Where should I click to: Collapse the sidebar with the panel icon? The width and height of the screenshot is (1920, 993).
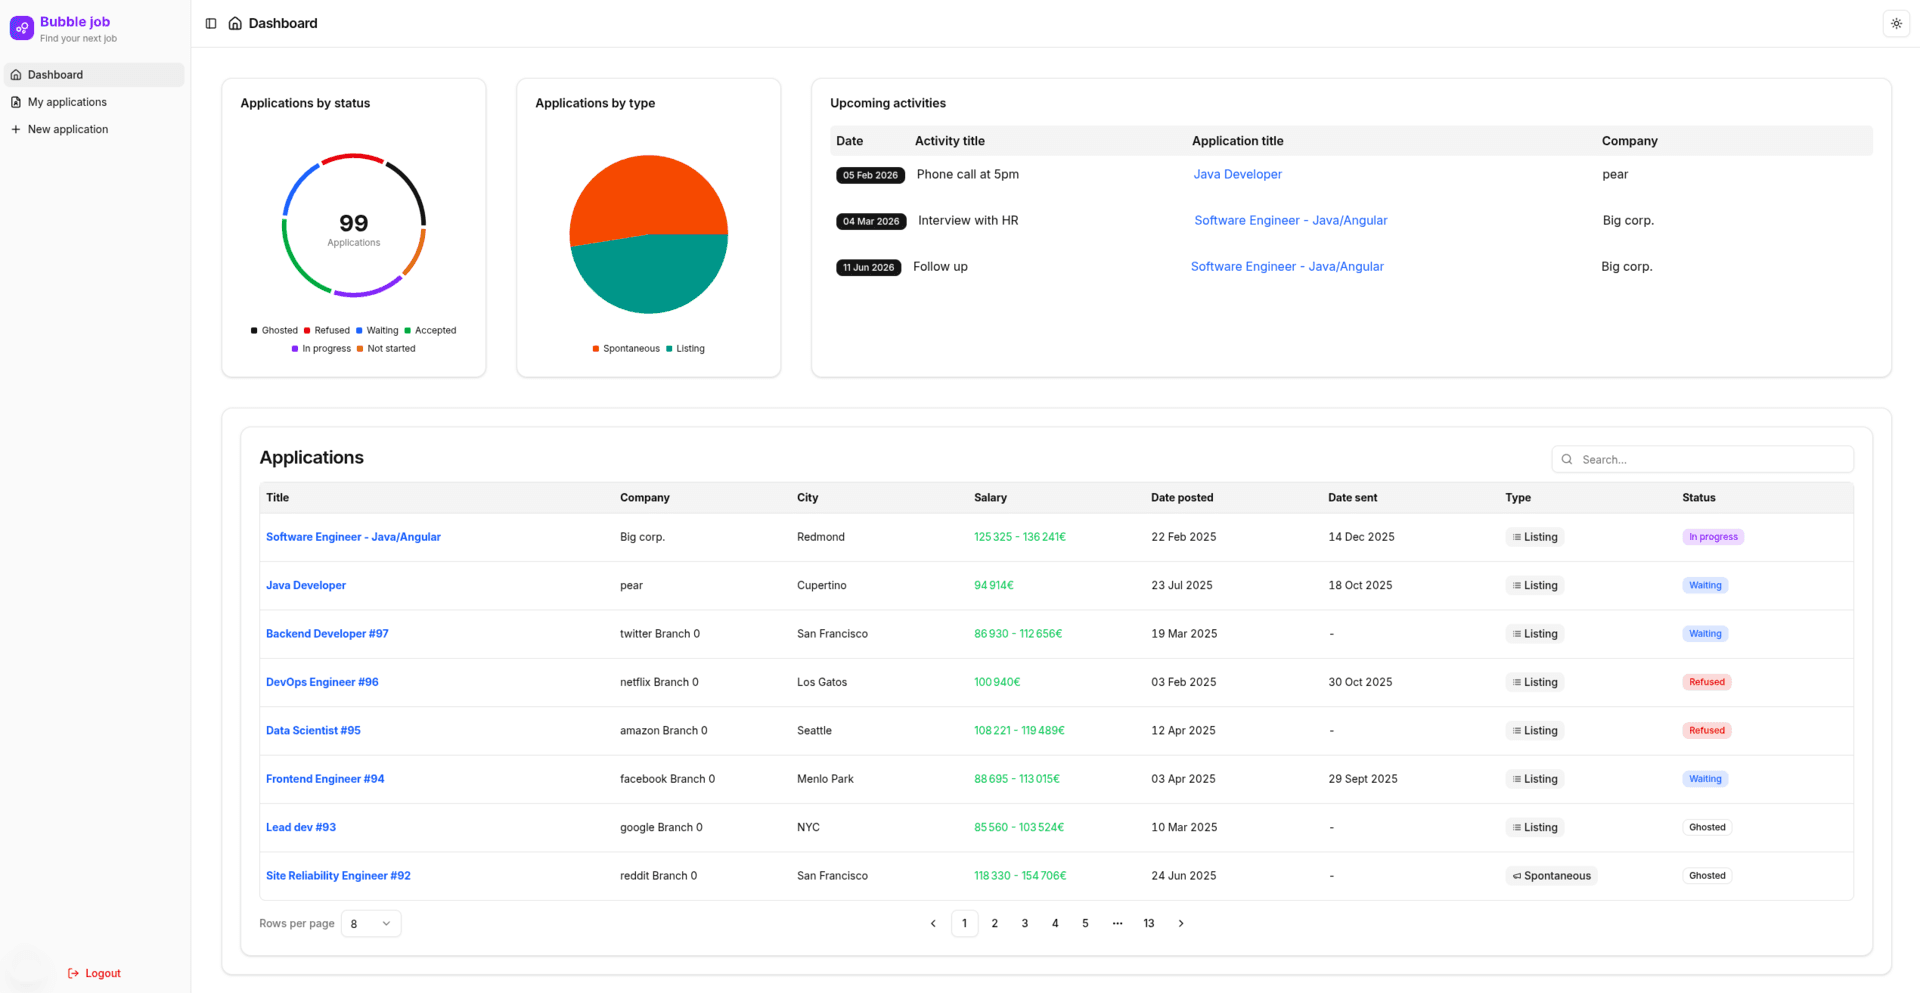point(210,23)
